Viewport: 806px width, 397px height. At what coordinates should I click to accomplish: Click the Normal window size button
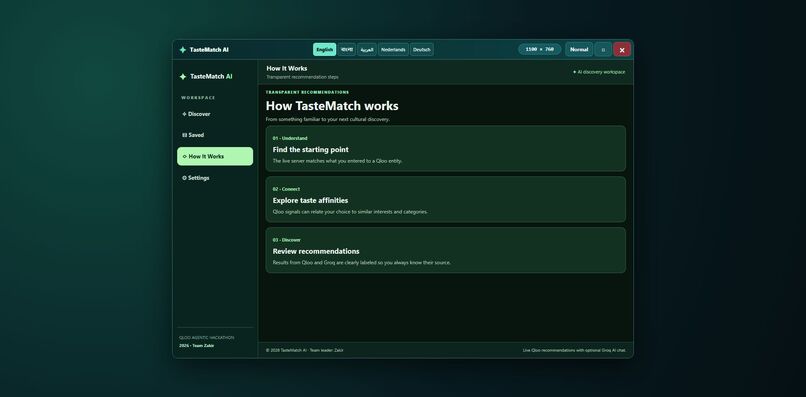tap(579, 50)
